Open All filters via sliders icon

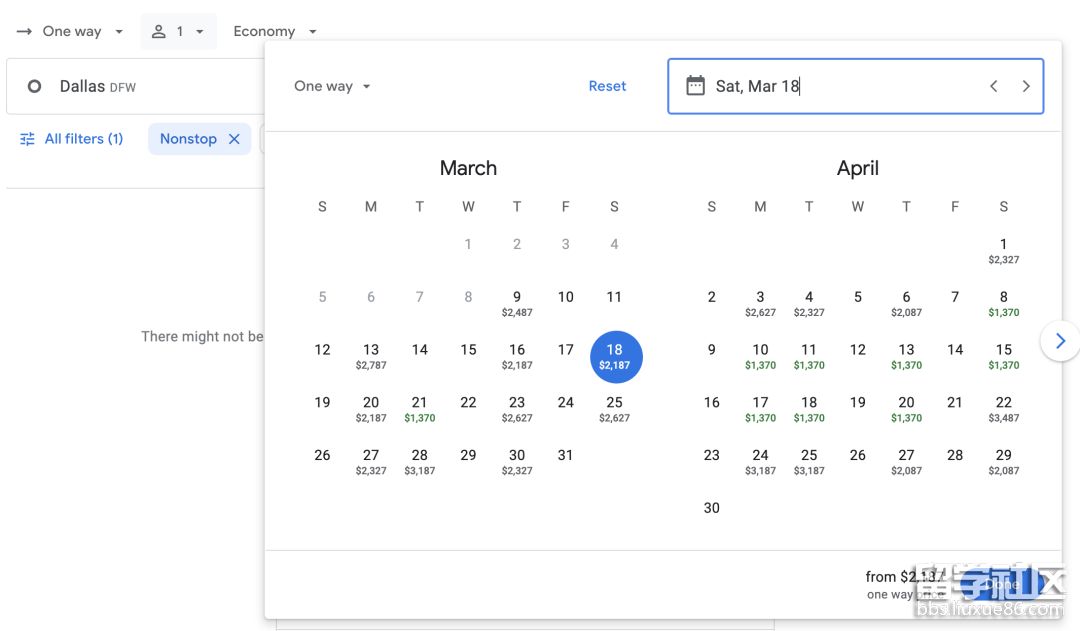(28, 139)
